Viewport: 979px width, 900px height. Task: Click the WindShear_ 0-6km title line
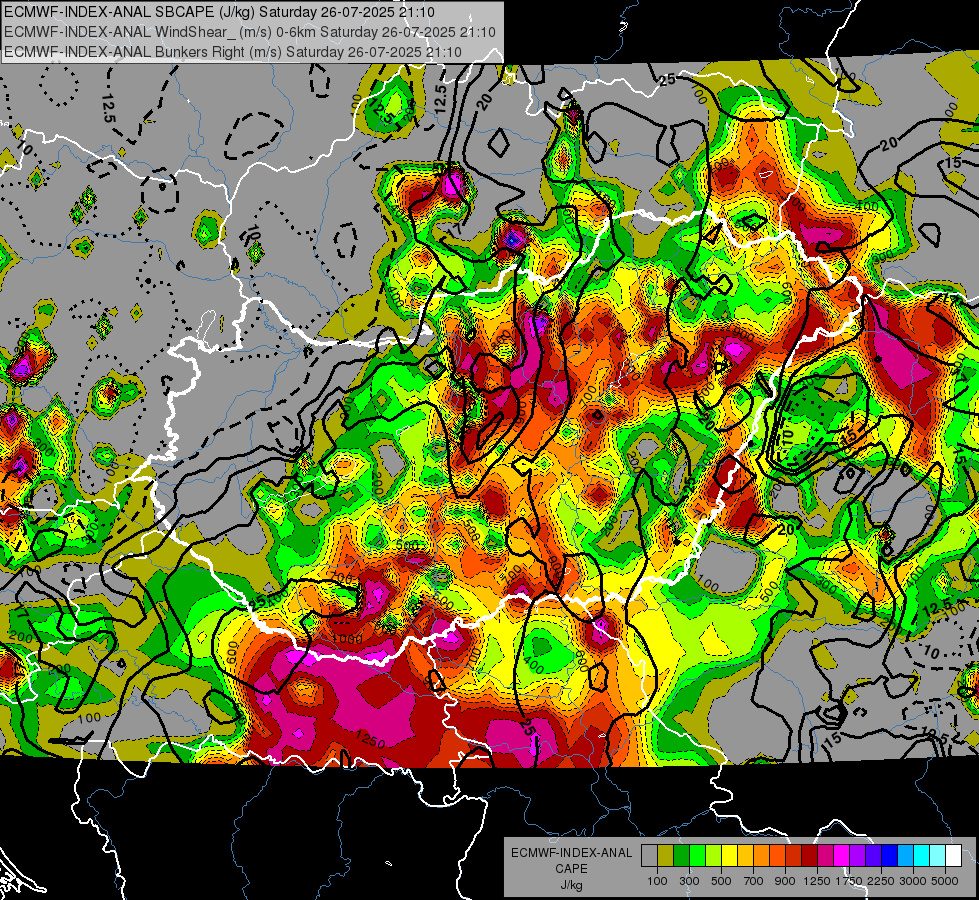click(250, 32)
